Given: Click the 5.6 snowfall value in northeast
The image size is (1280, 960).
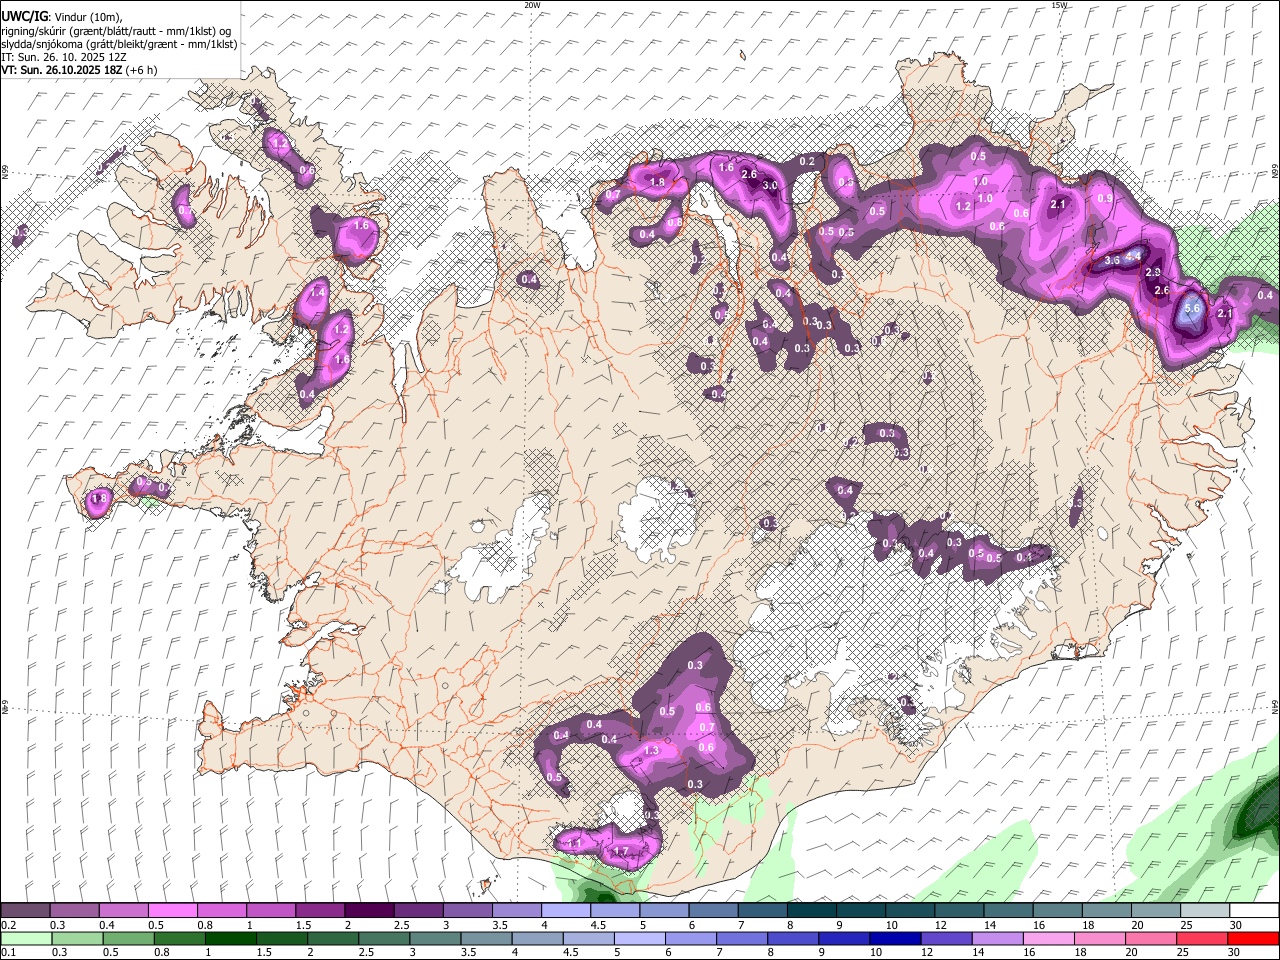Looking at the screenshot, I should click(x=1191, y=309).
